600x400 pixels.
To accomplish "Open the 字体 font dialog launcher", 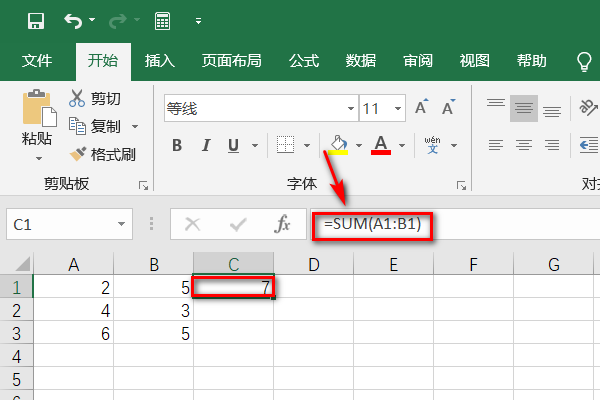I will pos(461,186).
